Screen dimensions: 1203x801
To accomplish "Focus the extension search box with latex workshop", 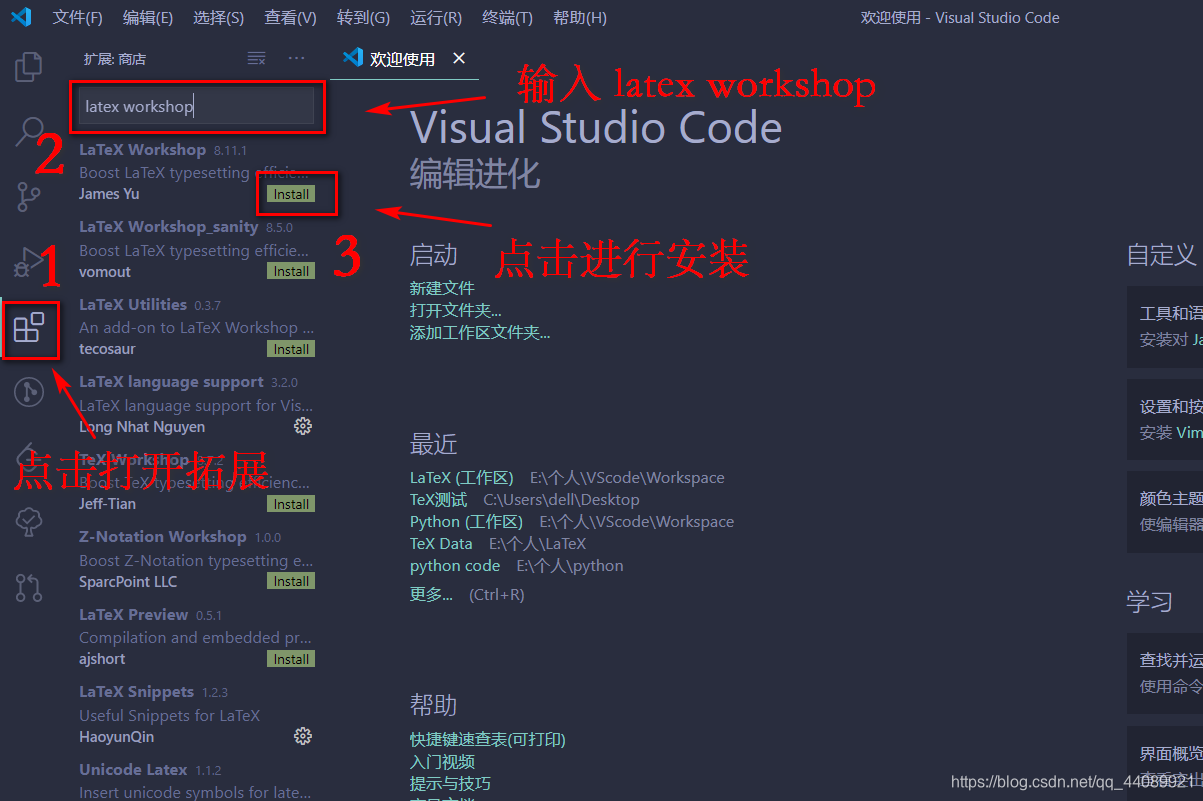I will 196,106.
